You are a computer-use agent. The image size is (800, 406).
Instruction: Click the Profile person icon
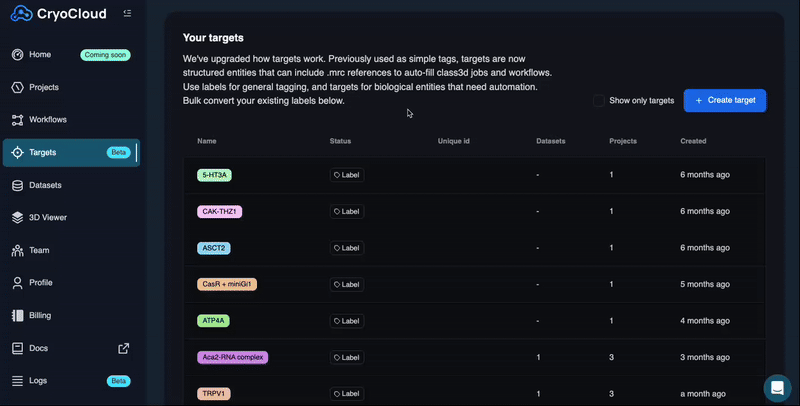coord(17,283)
